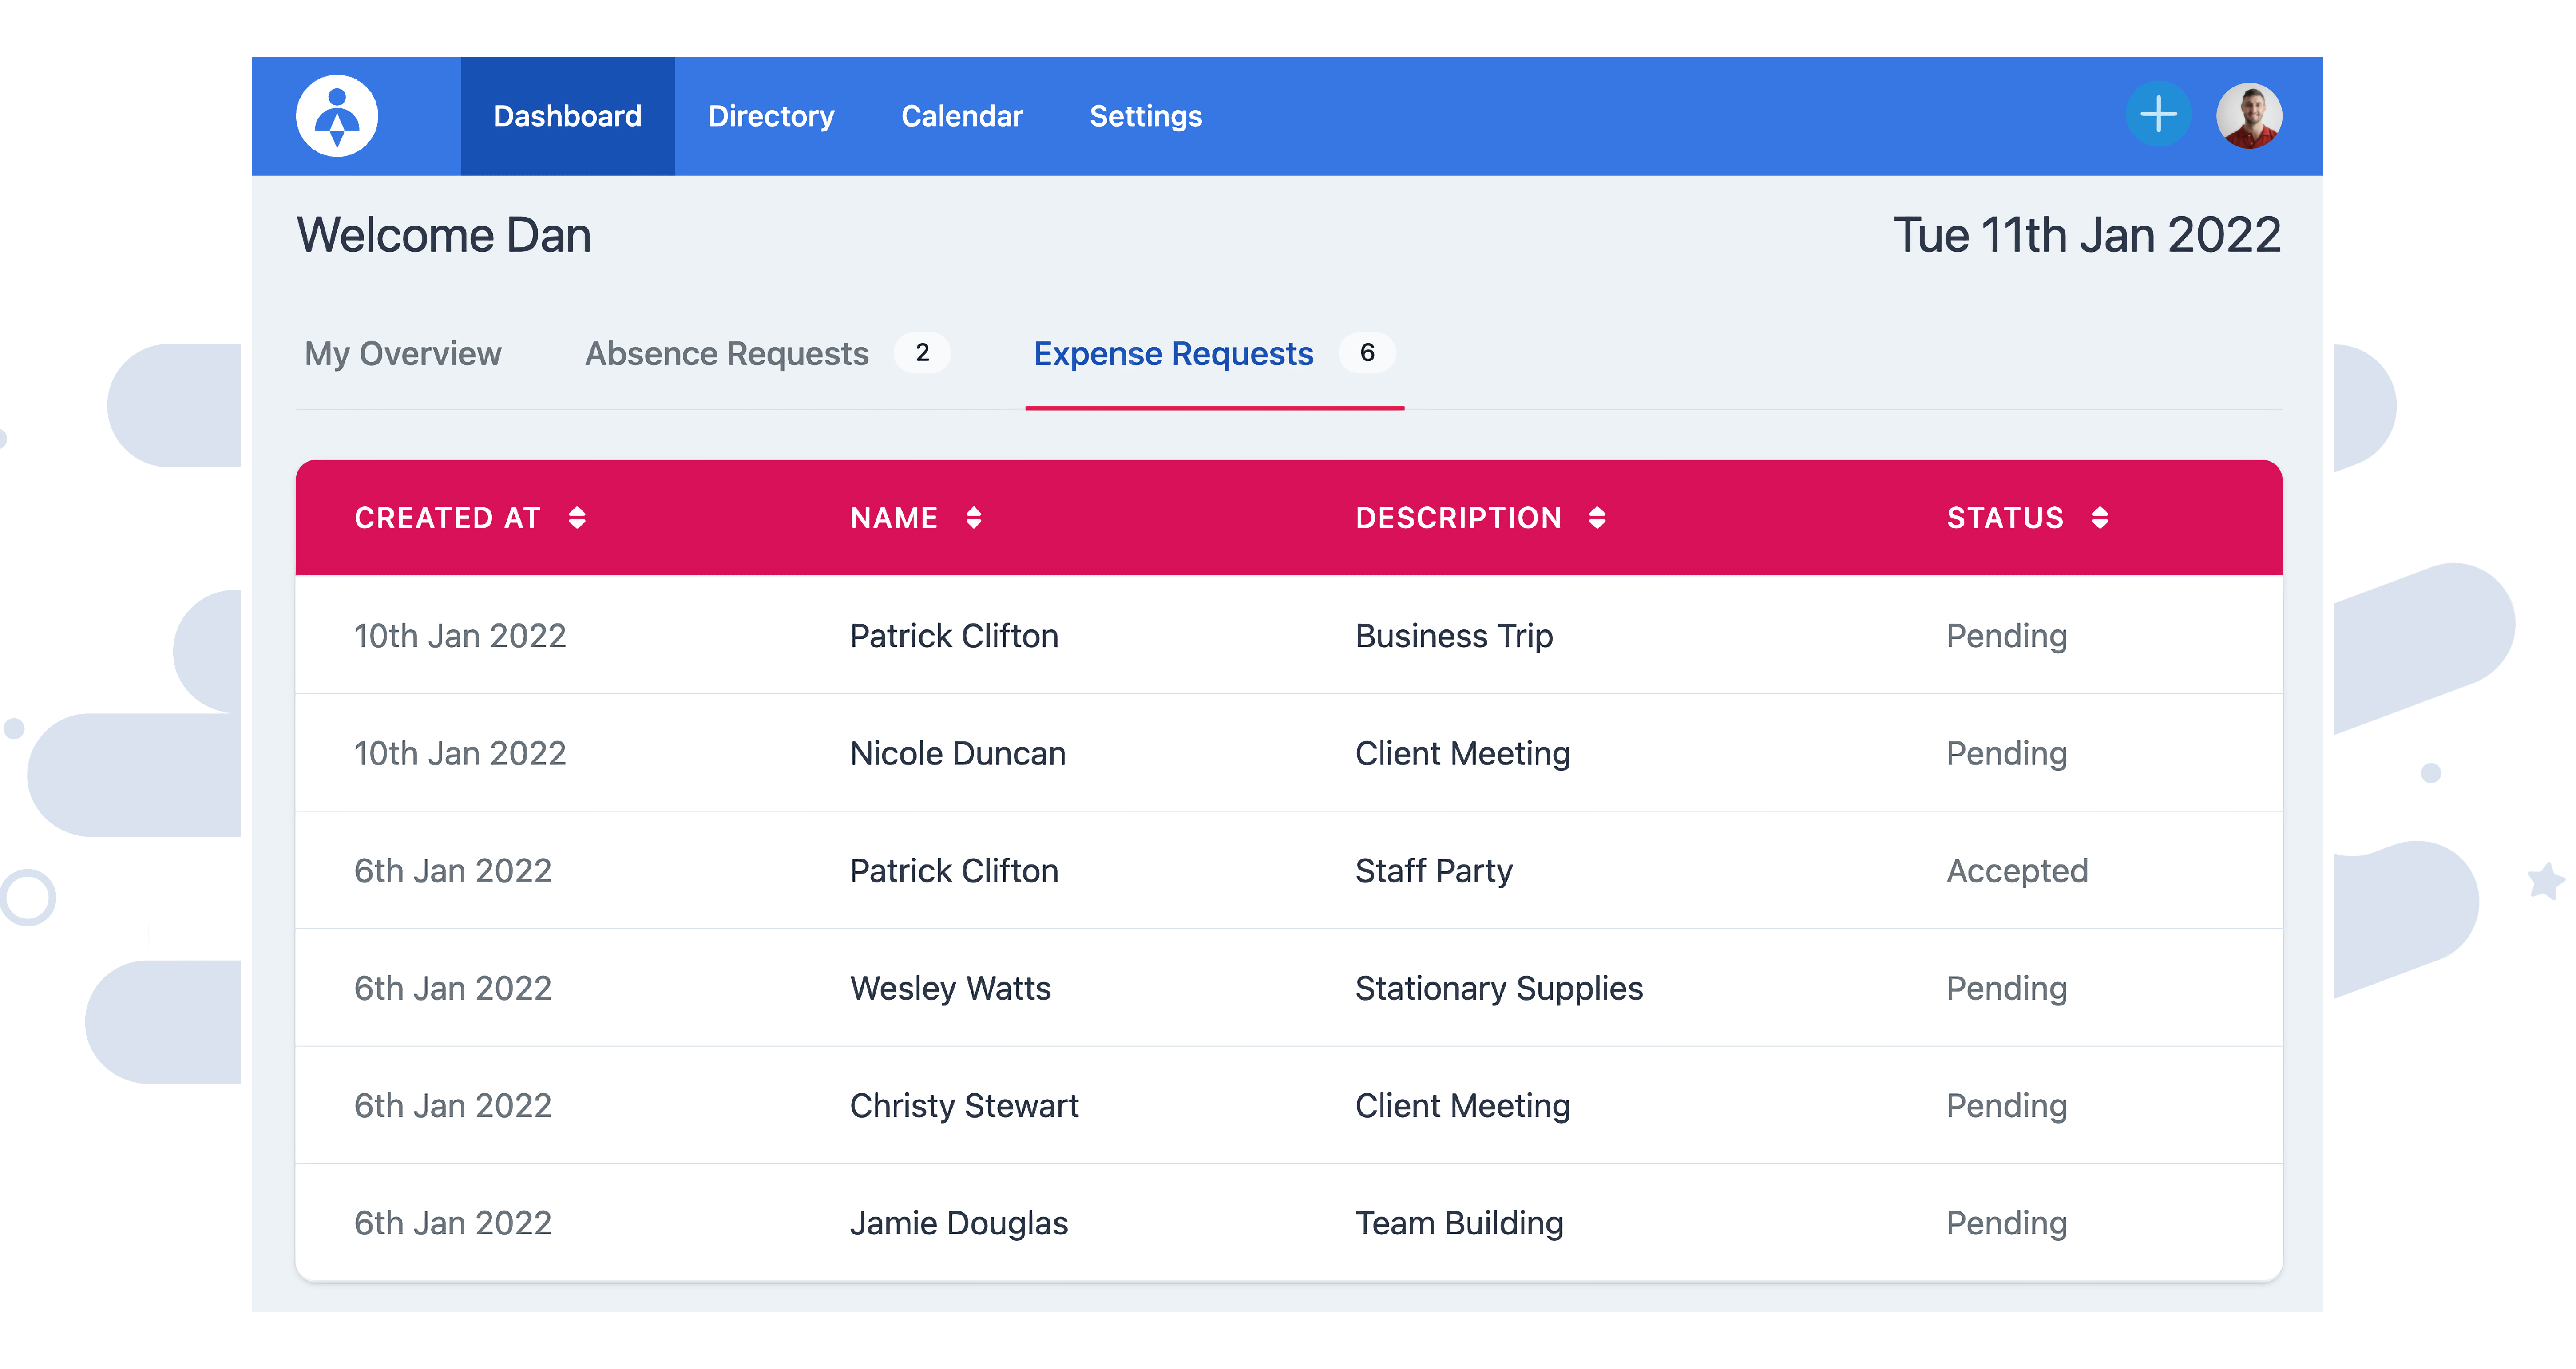The width and height of the screenshot is (2576, 1369).
Task: Click the Absence Requests count badge 2
Action: click(x=922, y=352)
